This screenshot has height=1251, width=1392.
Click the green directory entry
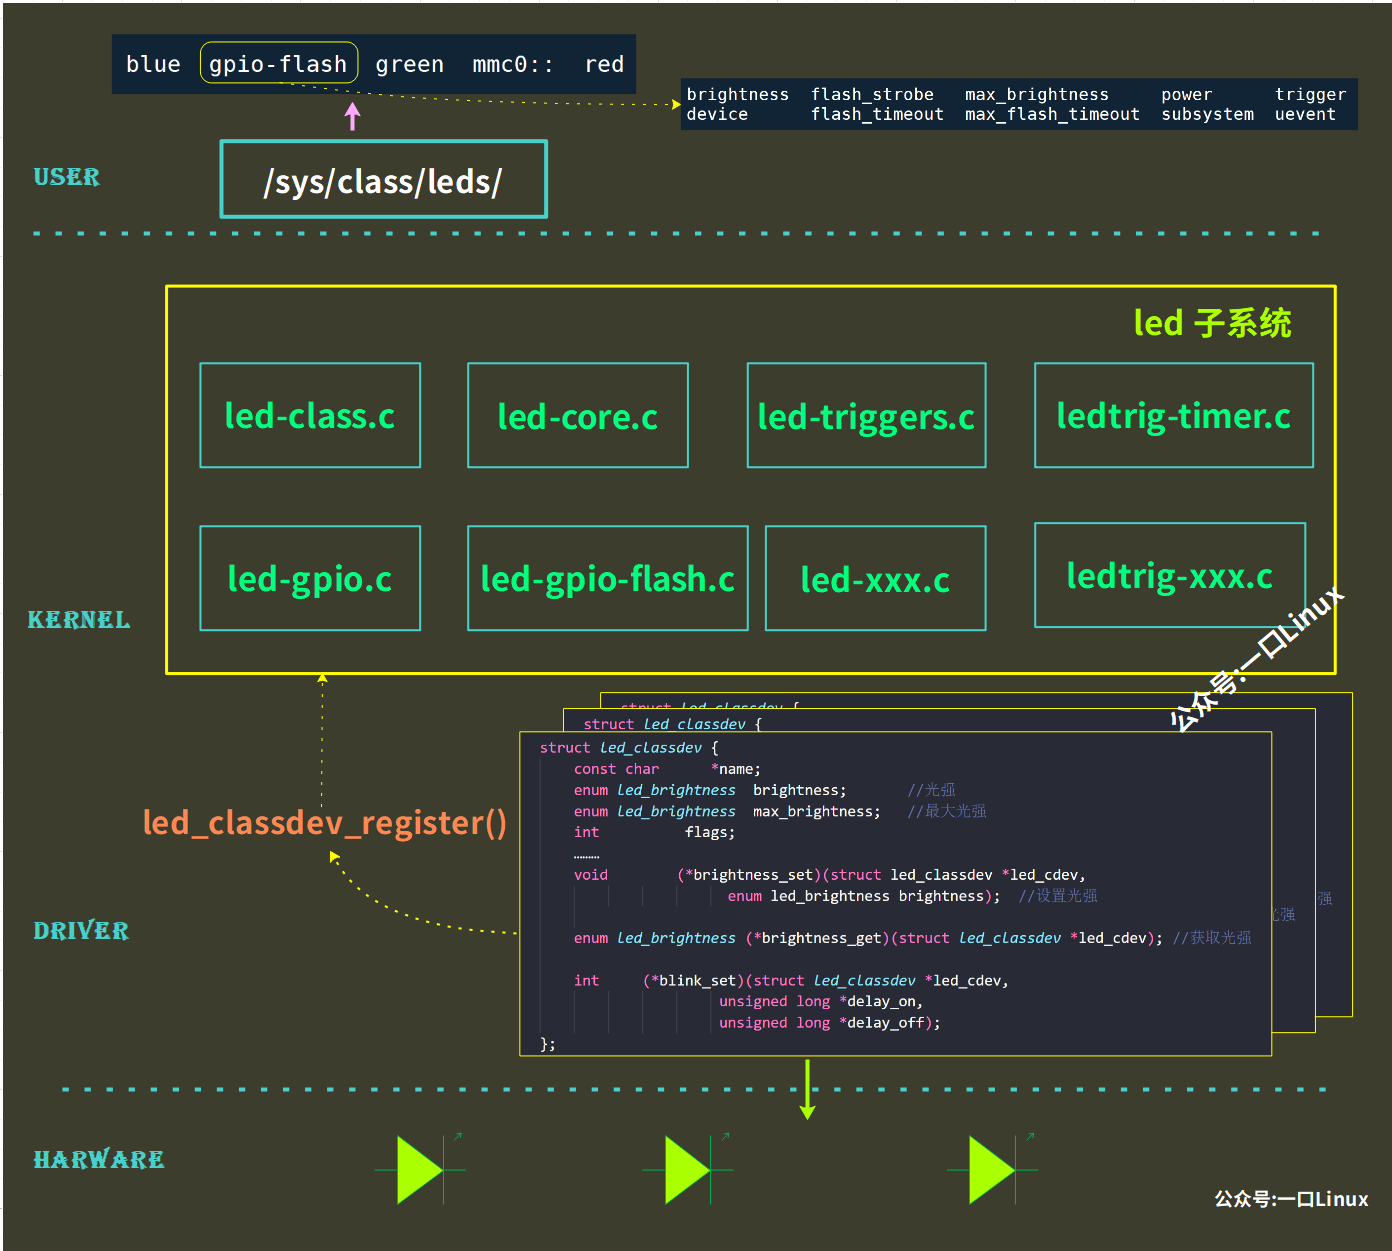click(x=409, y=64)
